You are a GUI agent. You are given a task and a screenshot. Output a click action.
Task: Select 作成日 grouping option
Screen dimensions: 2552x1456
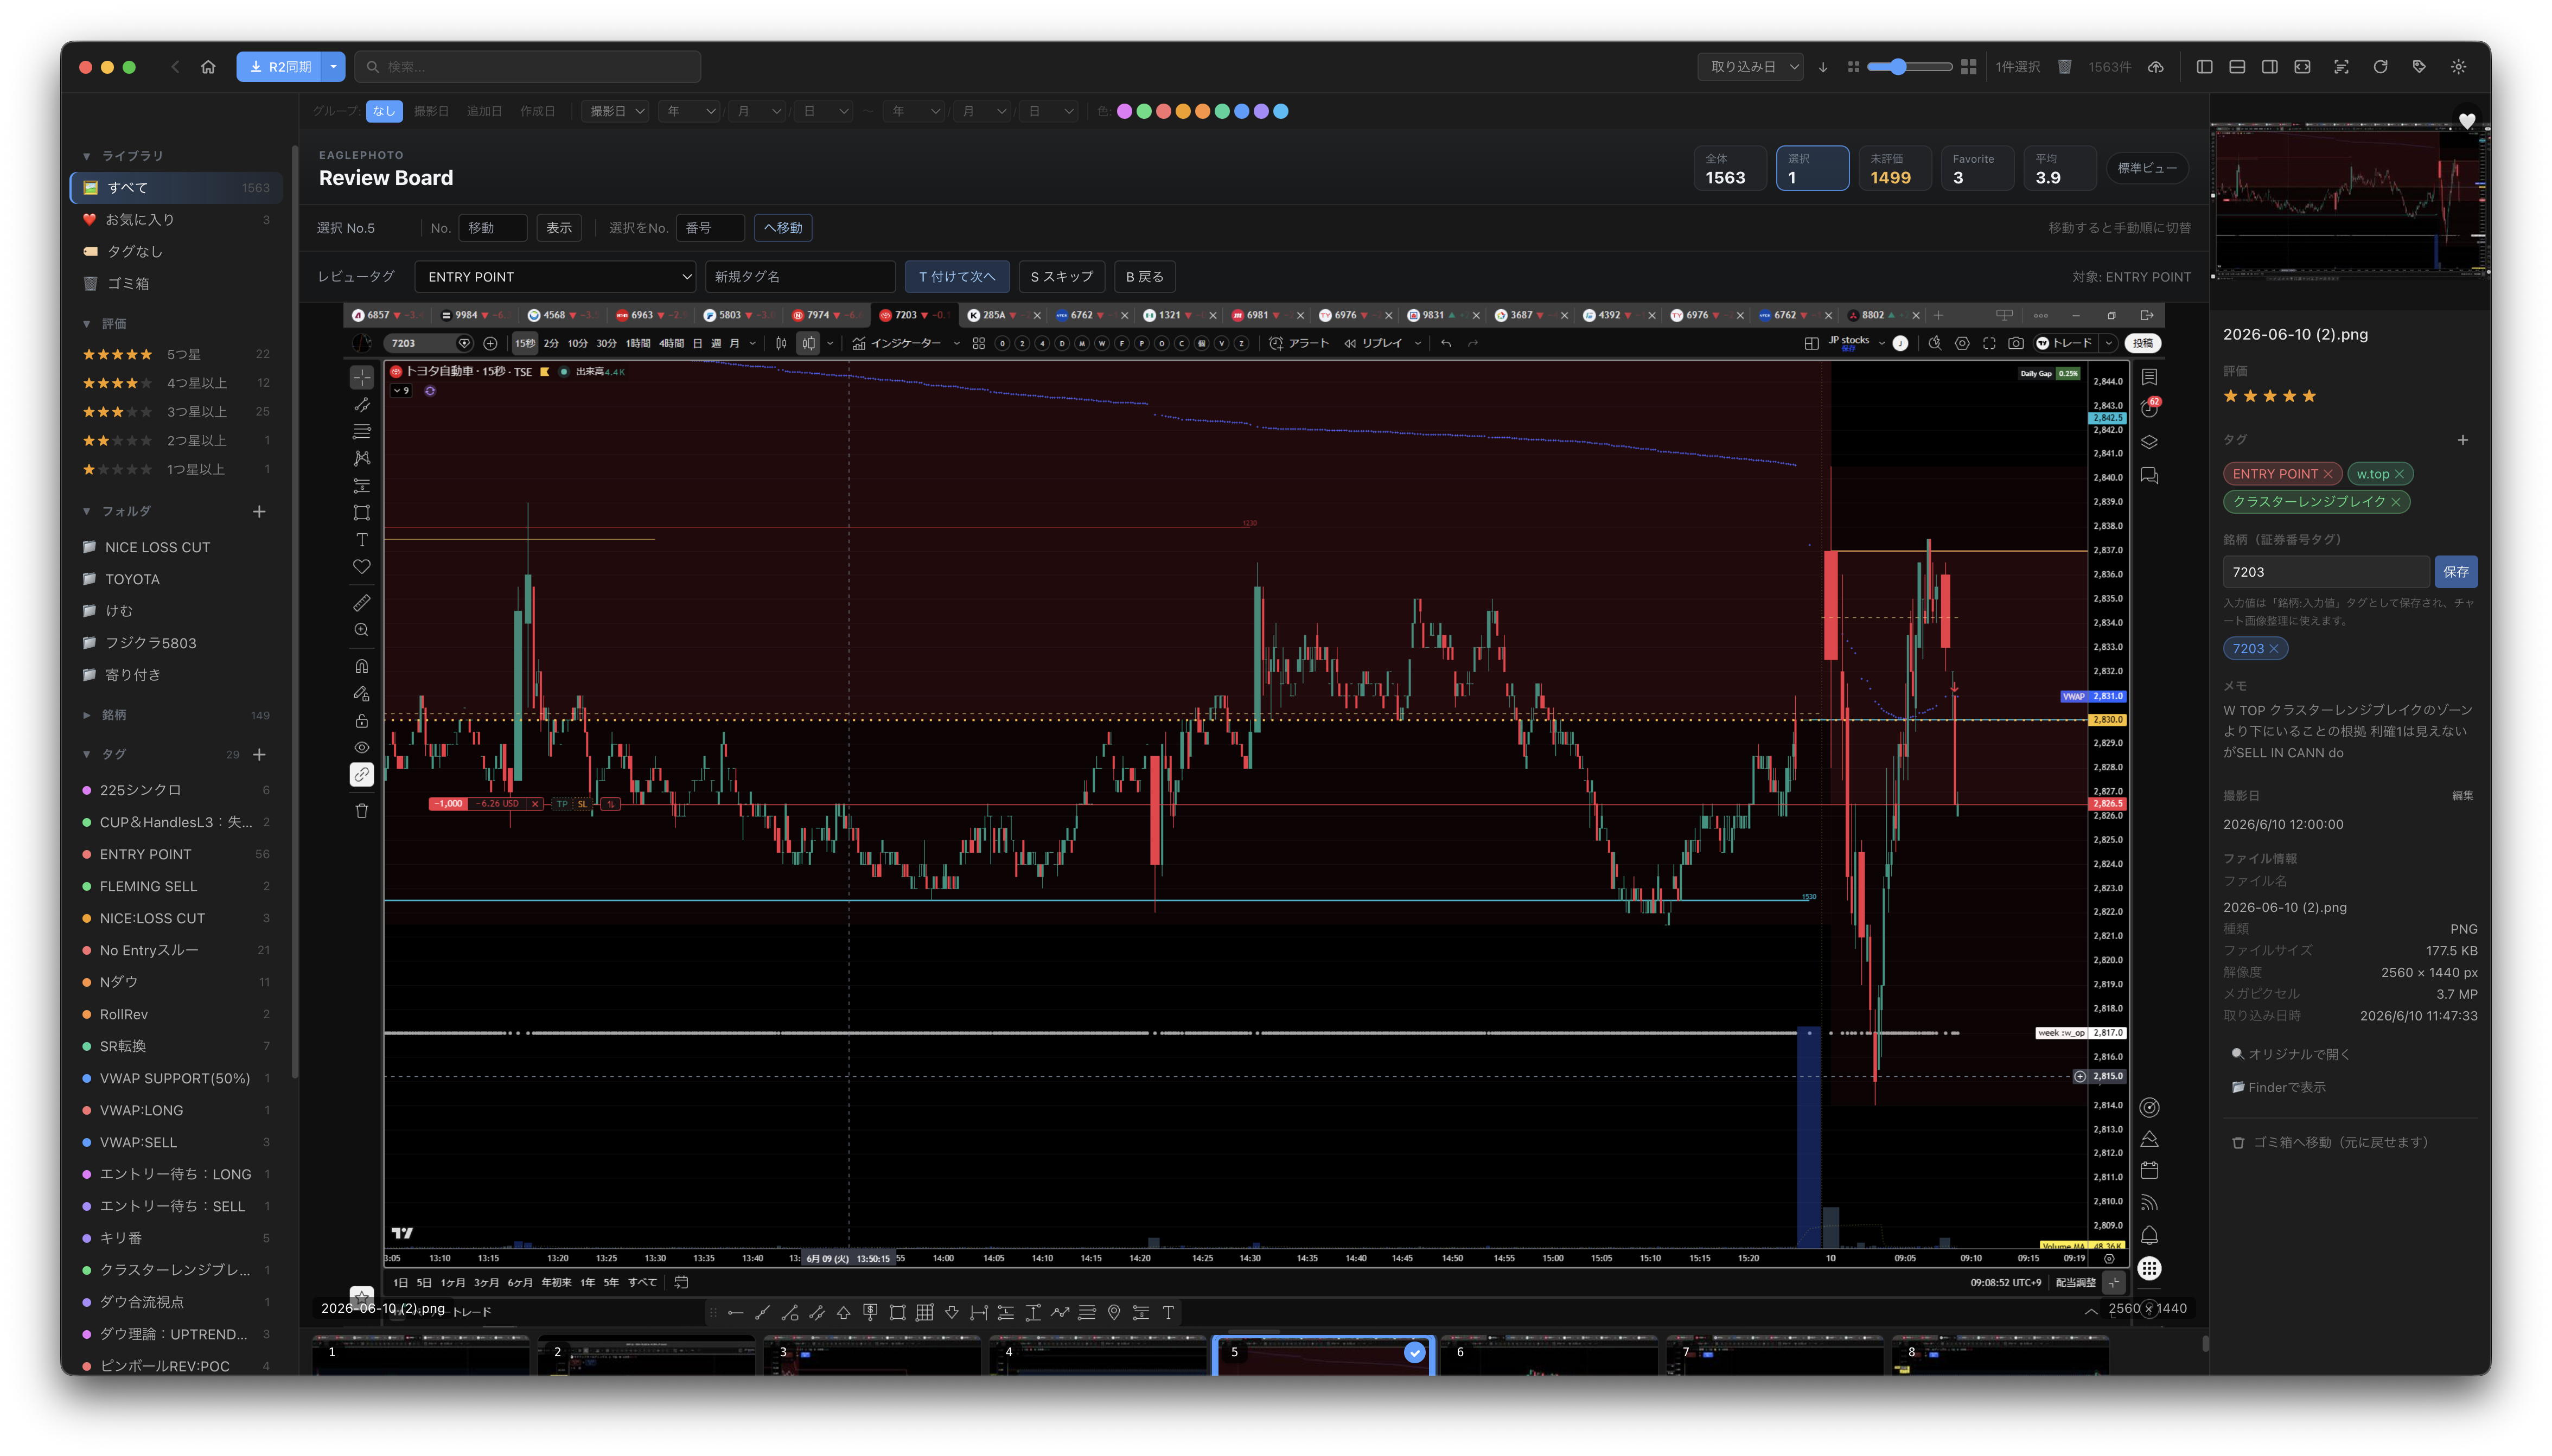(537, 111)
